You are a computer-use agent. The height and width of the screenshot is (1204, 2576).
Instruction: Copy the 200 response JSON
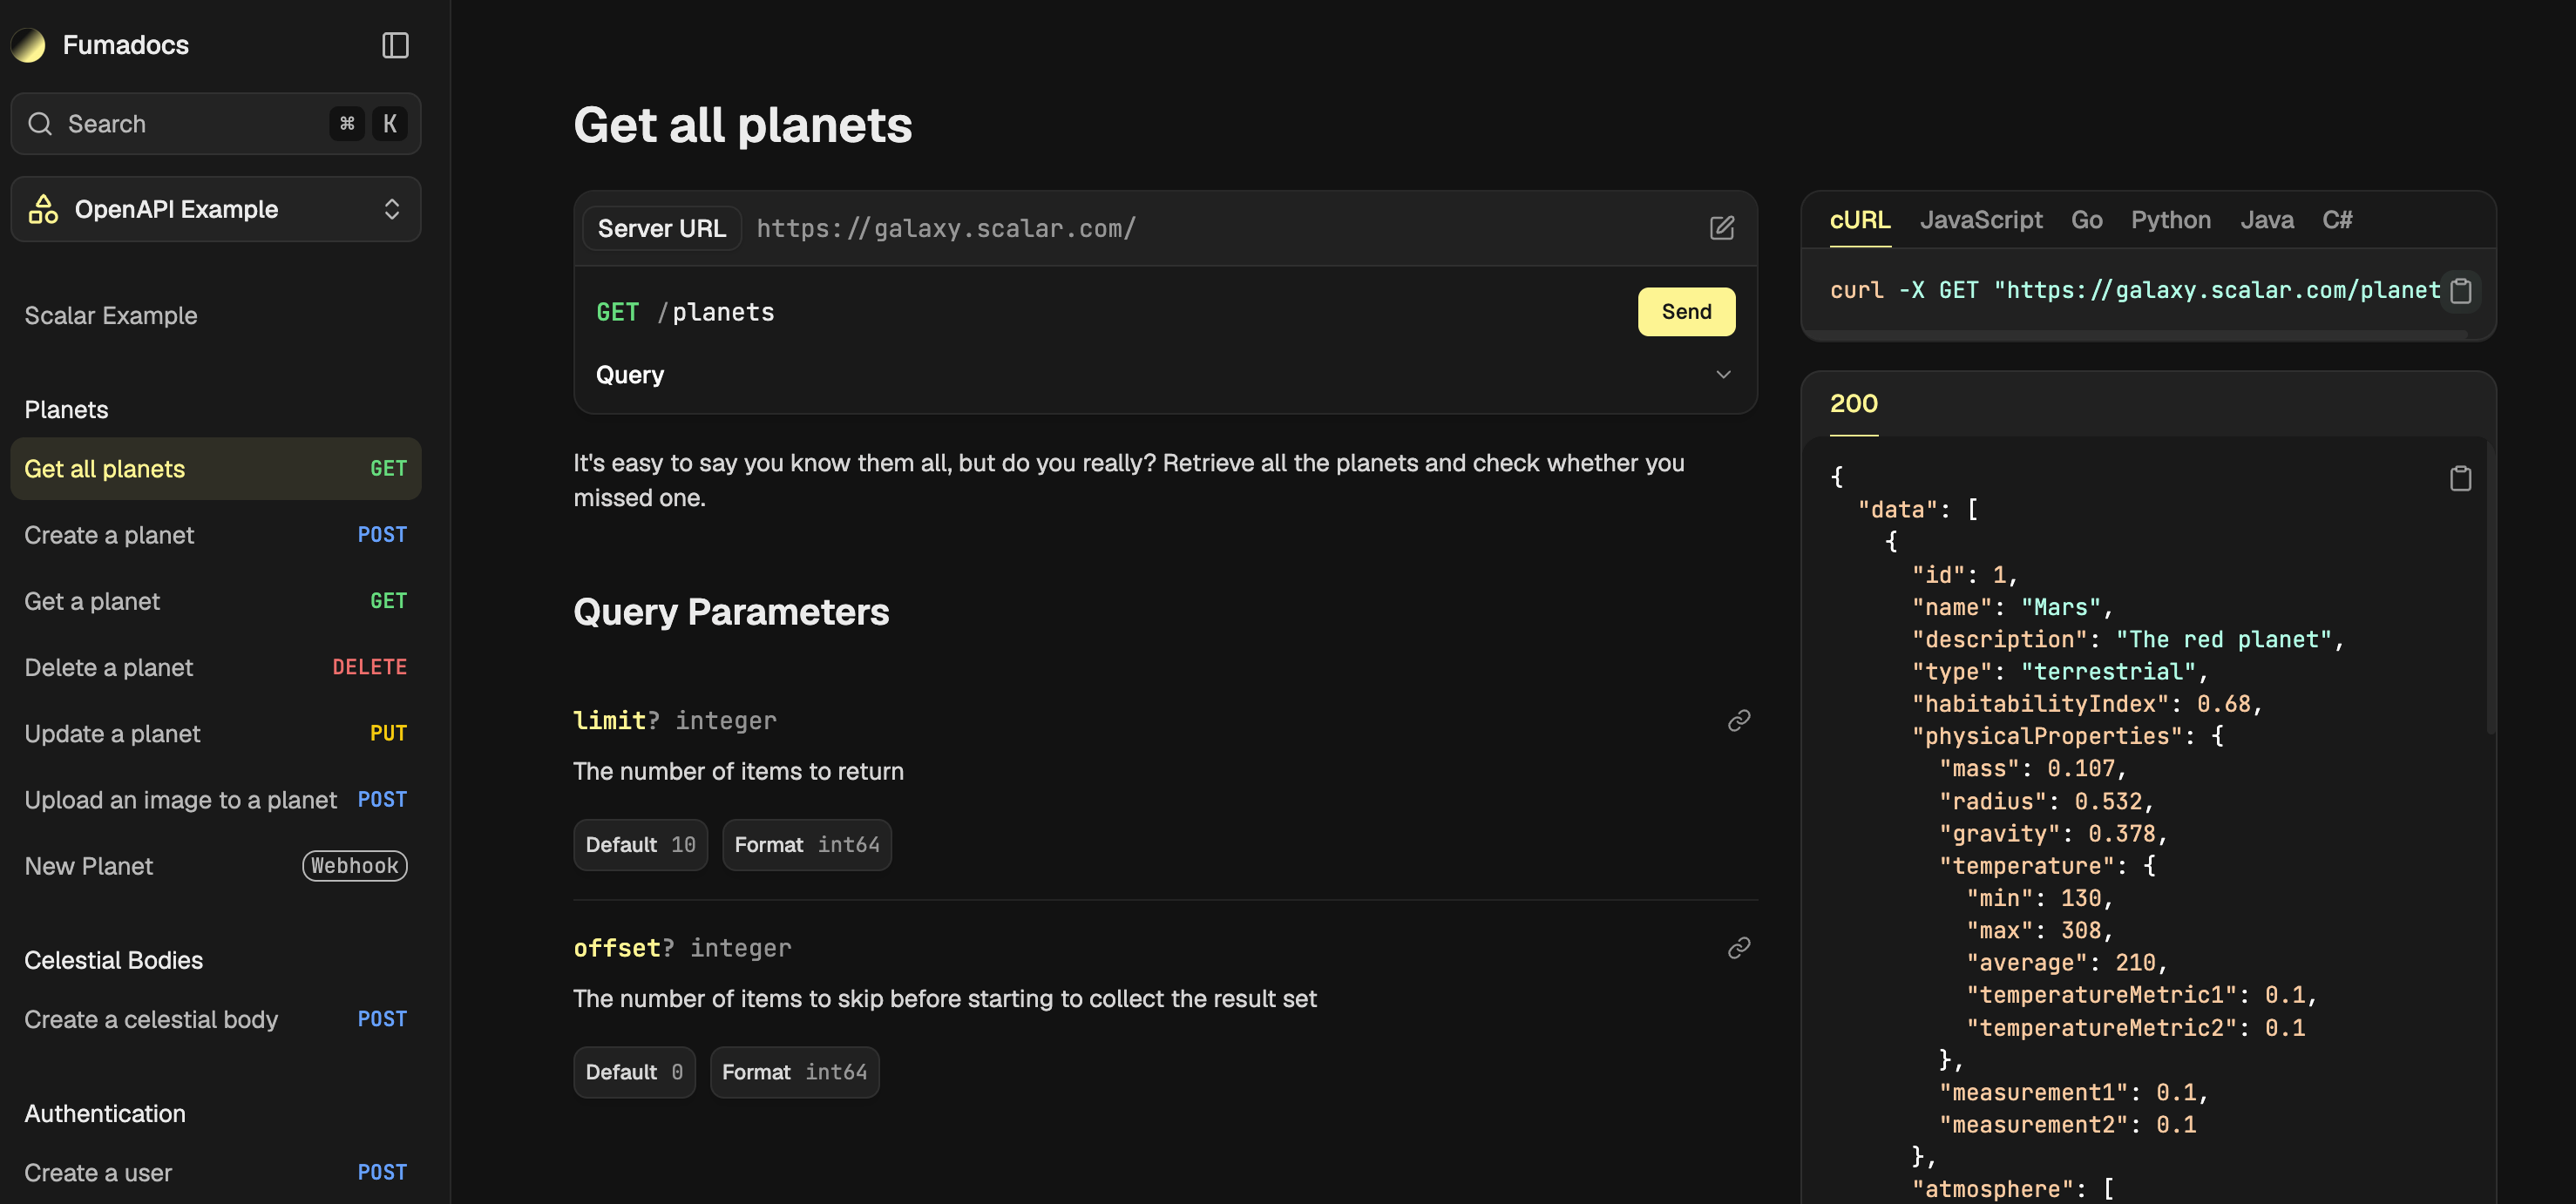[2460, 478]
